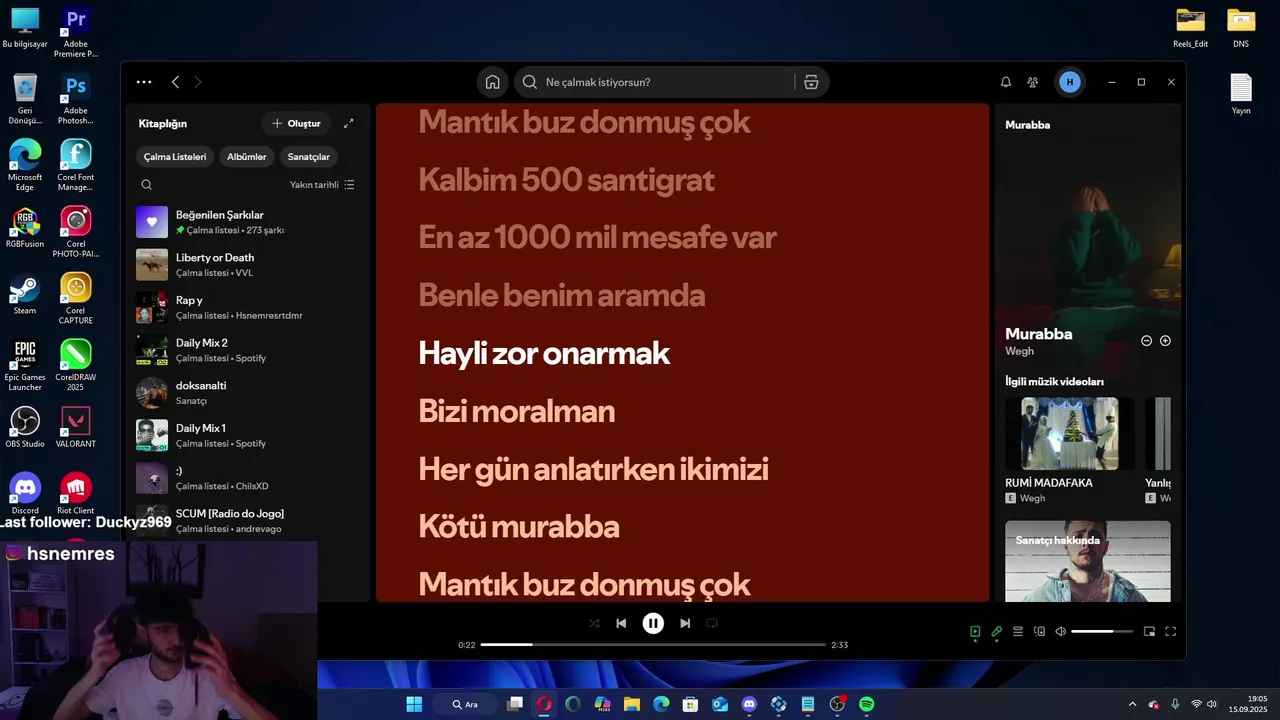The width and height of the screenshot is (1280, 720).
Task: Toggle the Now Playing view button
Action: (975, 631)
